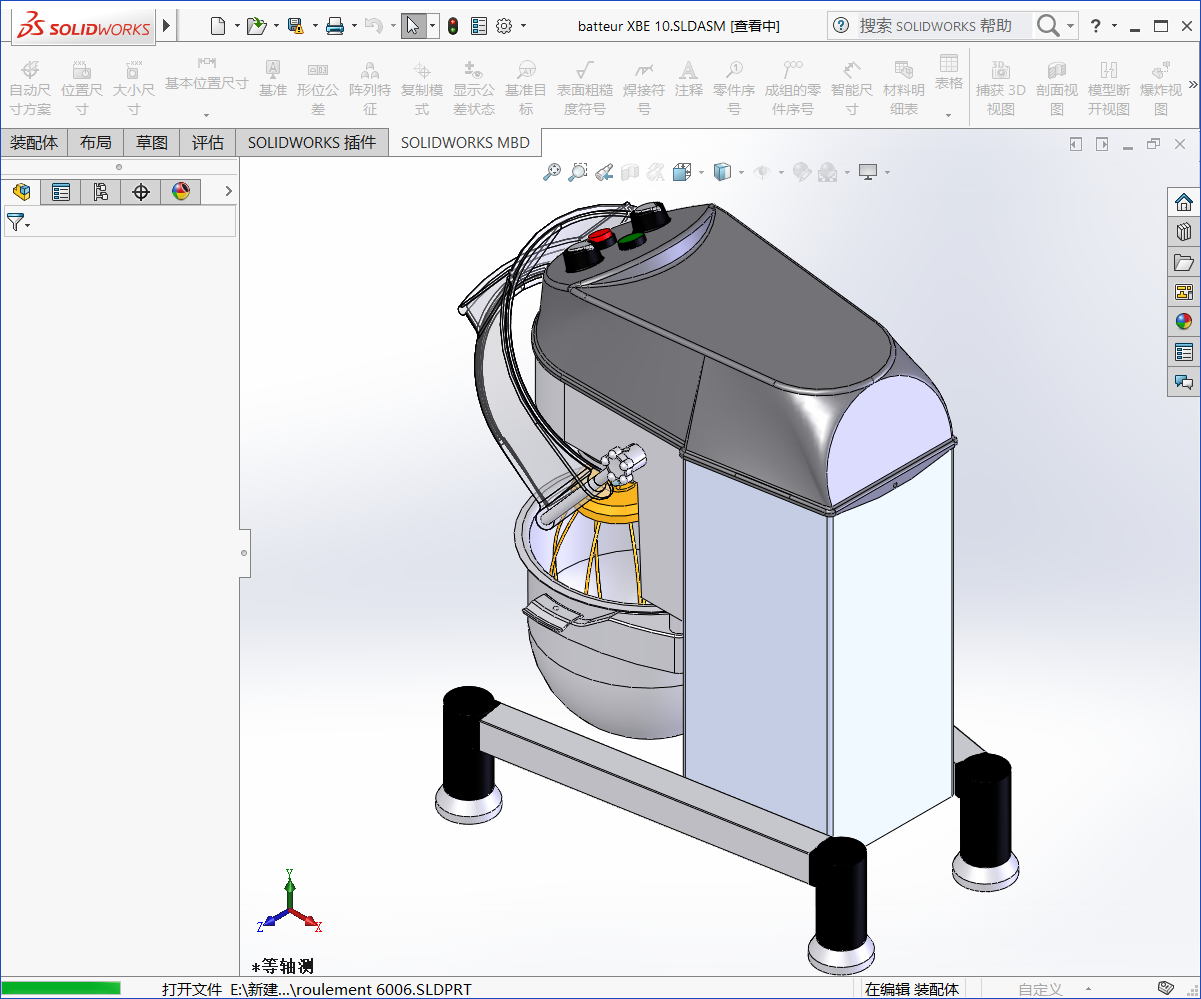Screen dimensions: 1201x999
Task: Select the Display Style shaded cube icon
Action: point(723,171)
